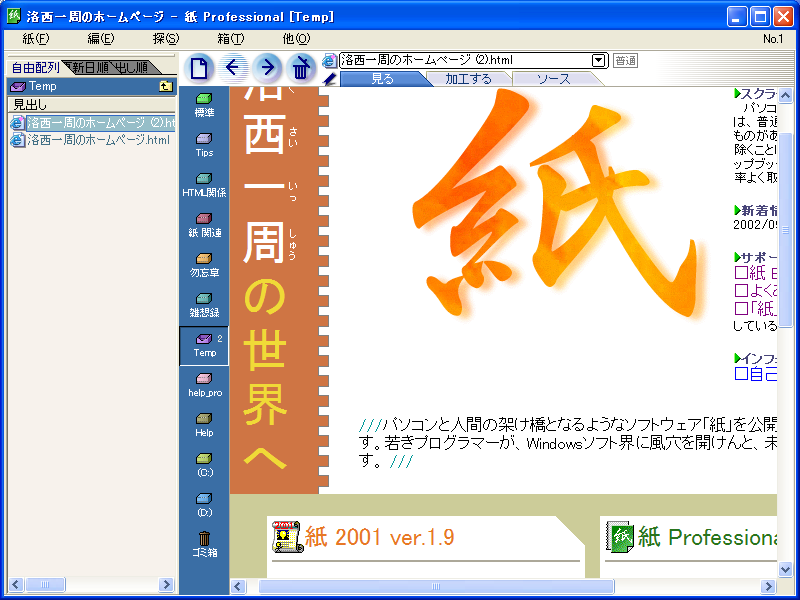
Task: Open the 紙(F) menu
Action: tap(35, 39)
